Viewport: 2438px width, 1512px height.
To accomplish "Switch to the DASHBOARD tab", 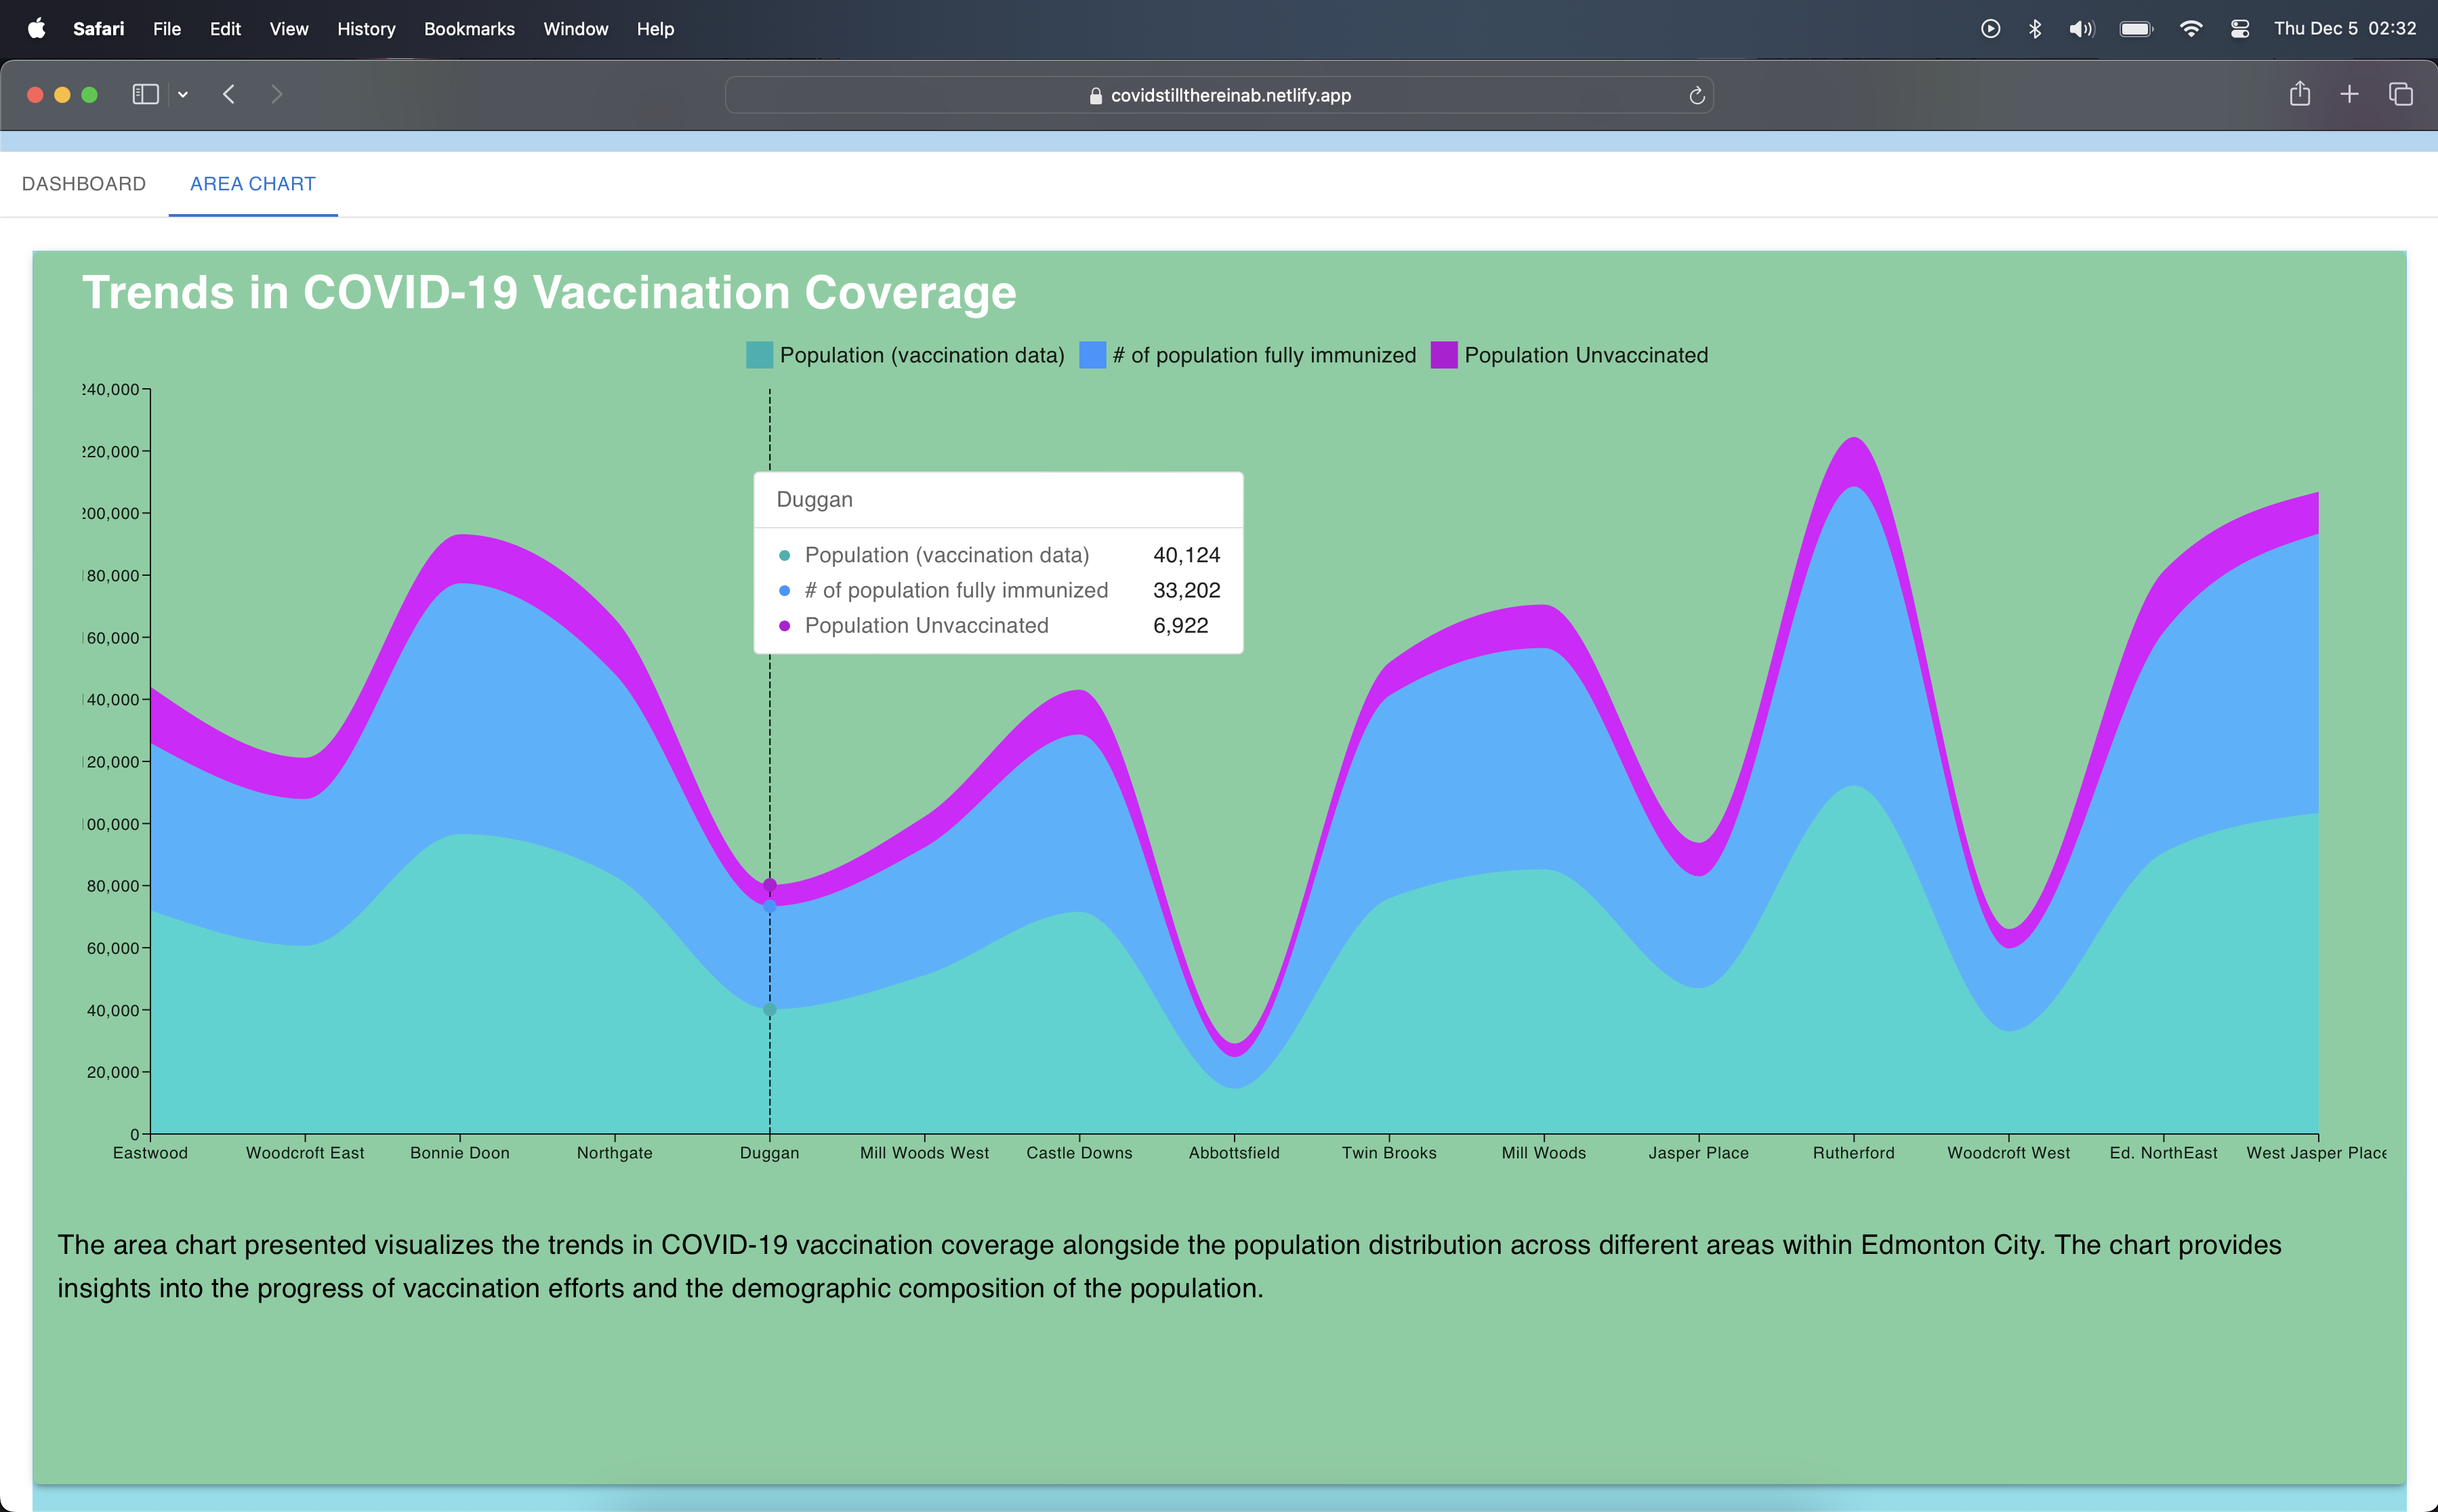I will [84, 184].
